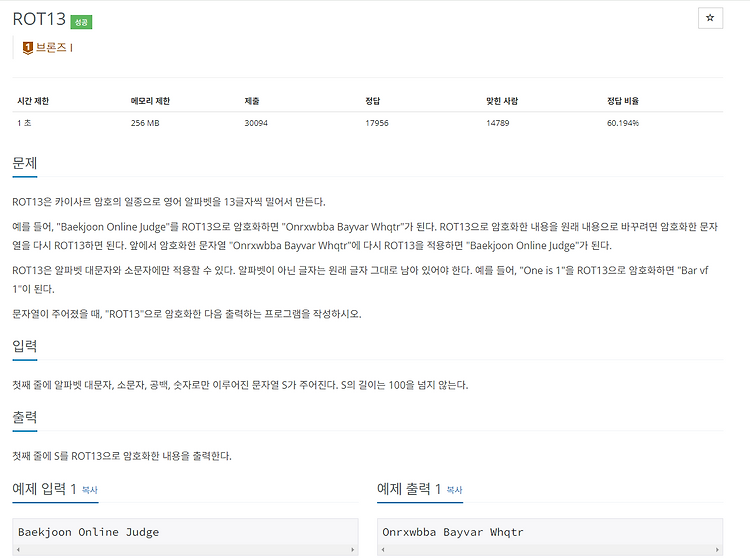Click the 출력 section heading
The image size is (750, 560).
pyautogui.click(x=25, y=417)
